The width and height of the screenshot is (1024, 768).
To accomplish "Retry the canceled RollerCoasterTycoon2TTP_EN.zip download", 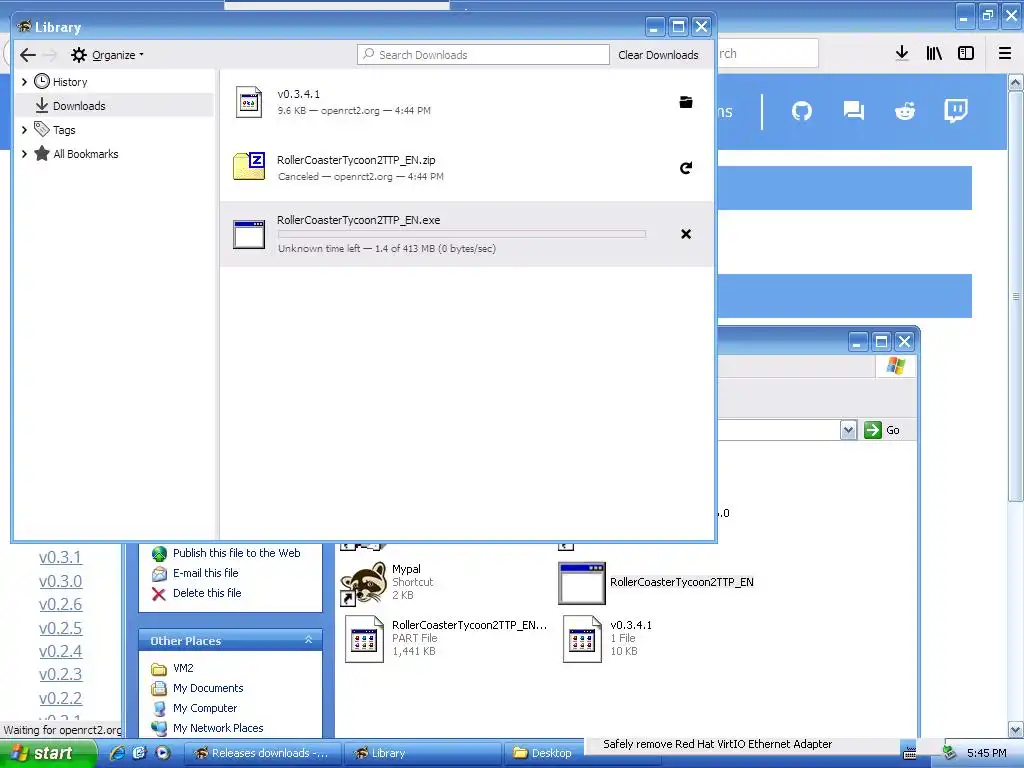I will (686, 168).
